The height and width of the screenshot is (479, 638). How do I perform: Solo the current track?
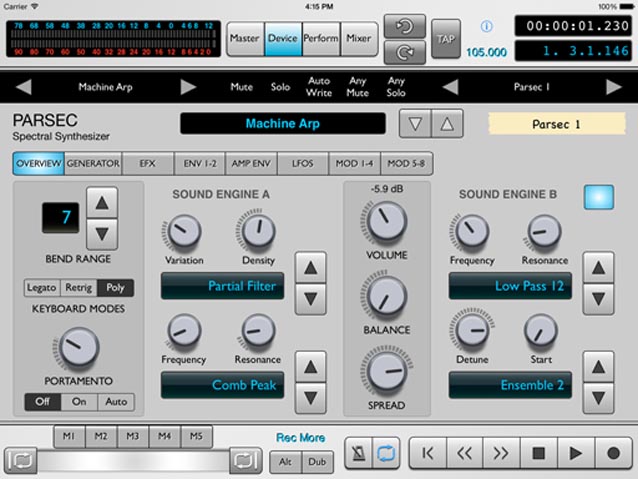(x=280, y=87)
